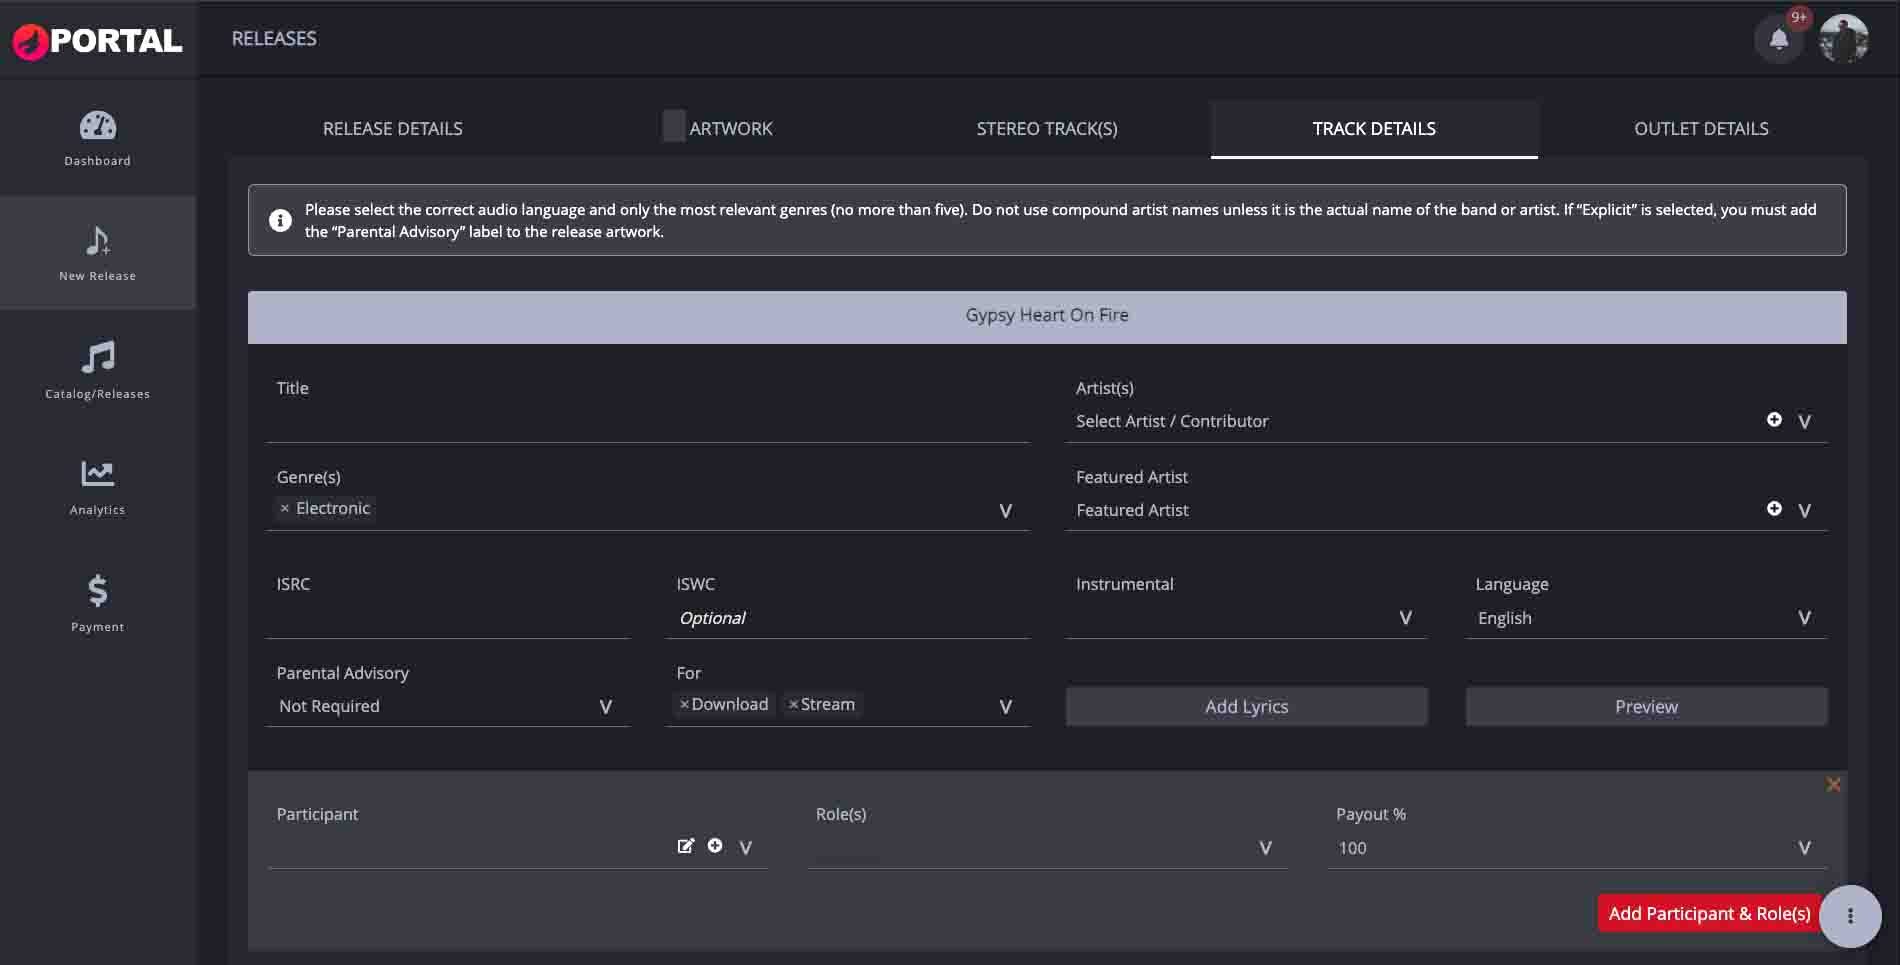Remove Electronic genre tag
This screenshot has height=965, width=1900.
[285, 509]
